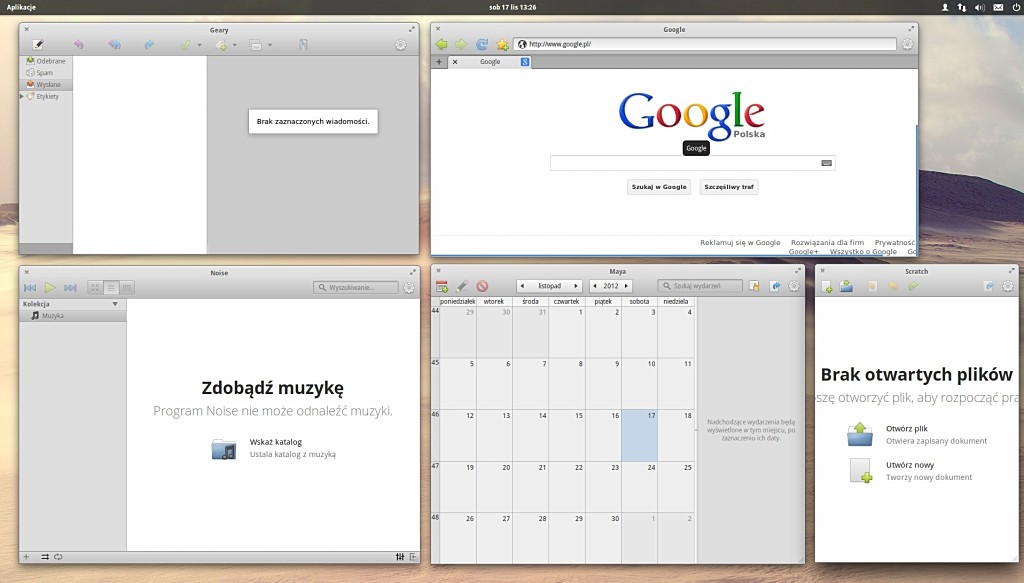Click the Szukaj wydarzeń search field

(699, 286)
